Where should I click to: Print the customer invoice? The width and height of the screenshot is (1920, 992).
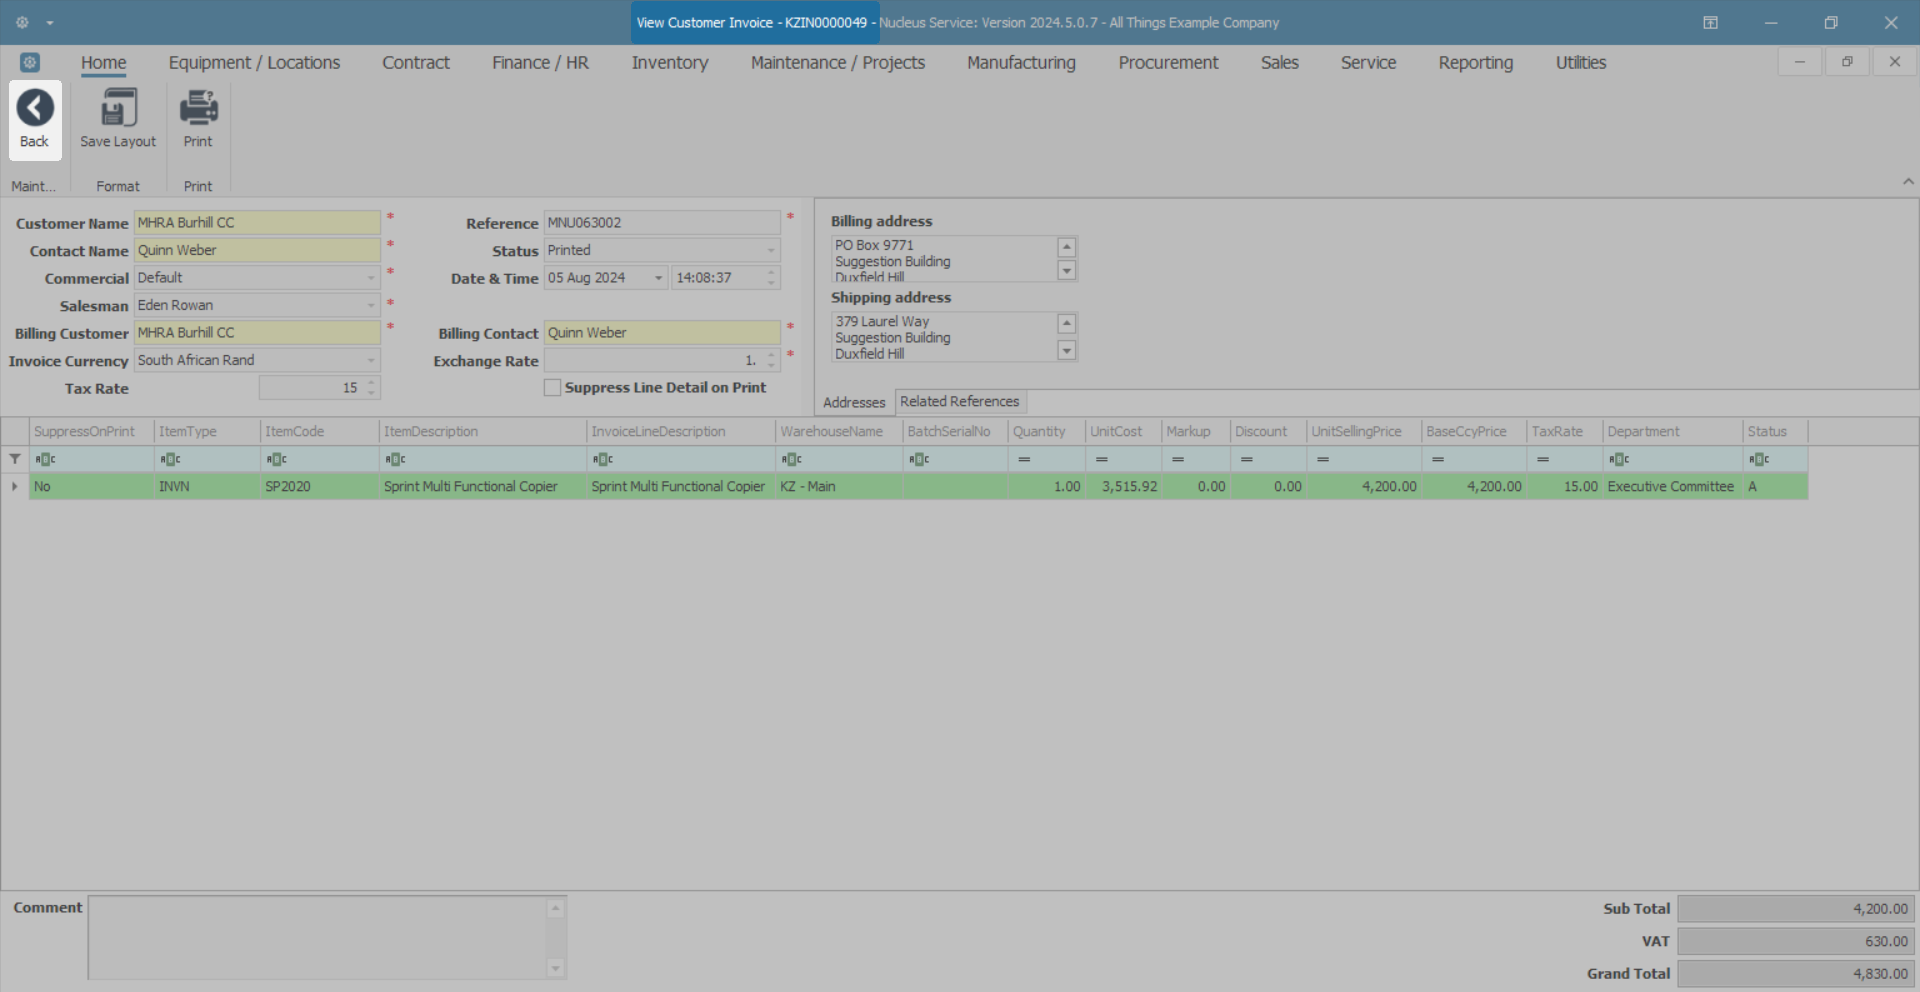(198, 120)
